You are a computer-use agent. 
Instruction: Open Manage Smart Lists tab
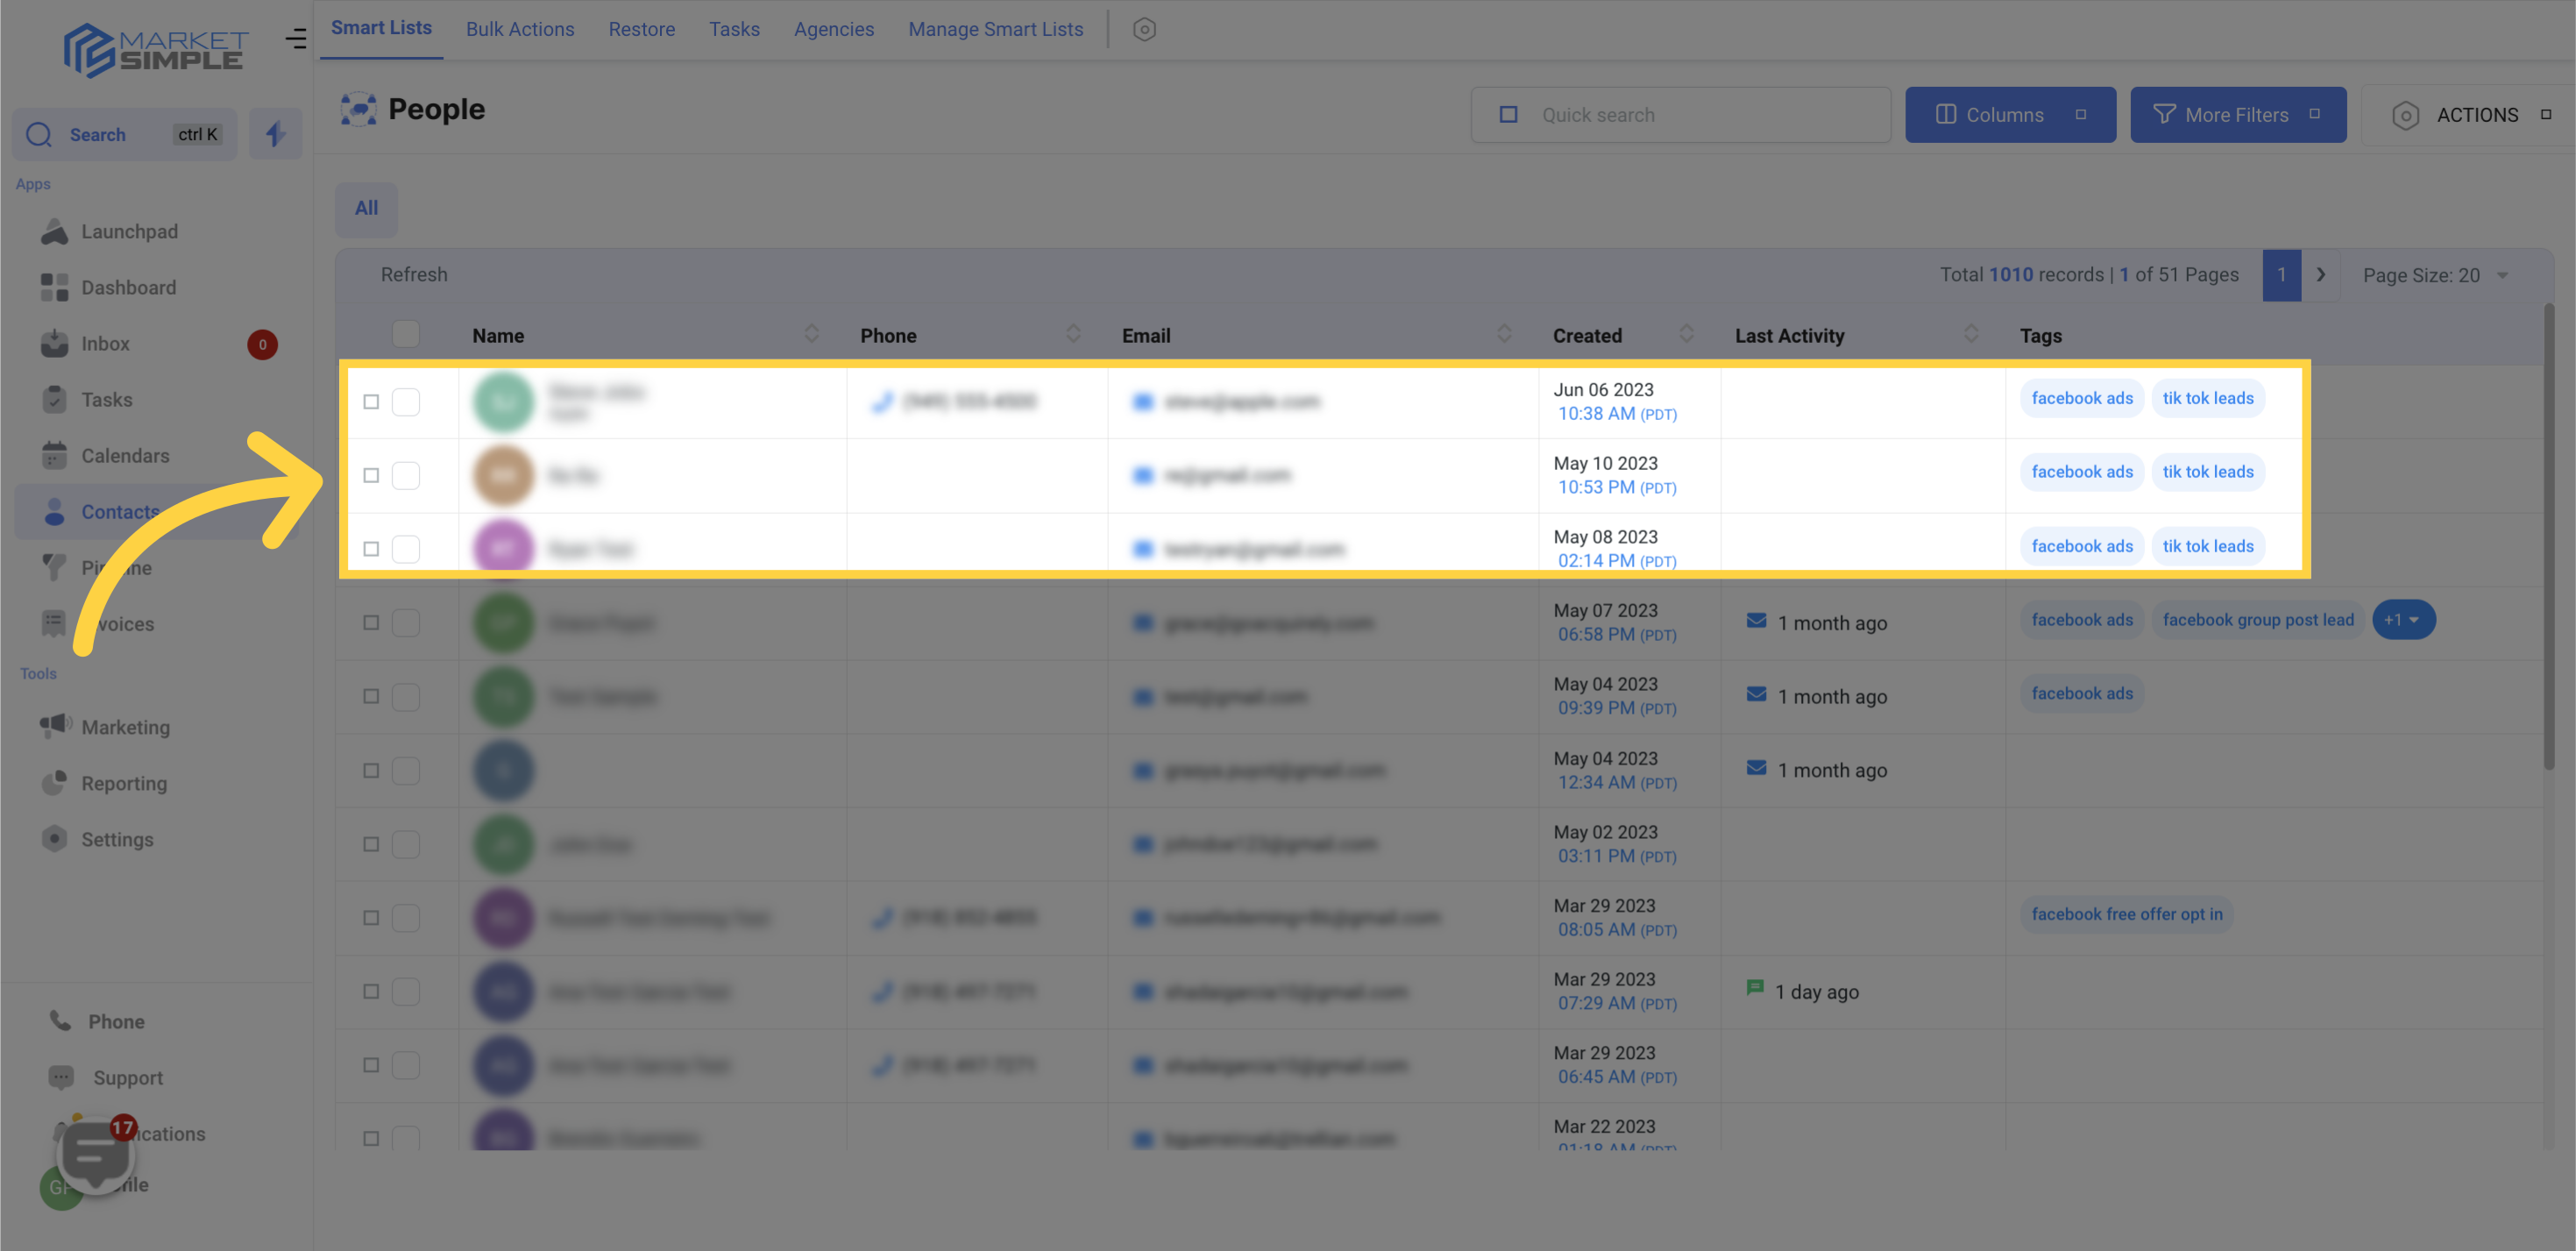point(995,29)
